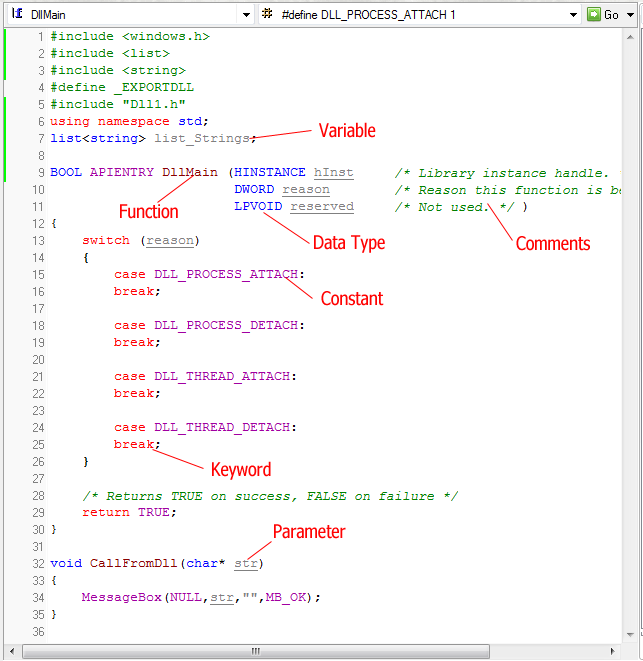Click the horizontal scrollbar's right arrow
Viewport: 643px width, 661px height.
click(615, 651)
